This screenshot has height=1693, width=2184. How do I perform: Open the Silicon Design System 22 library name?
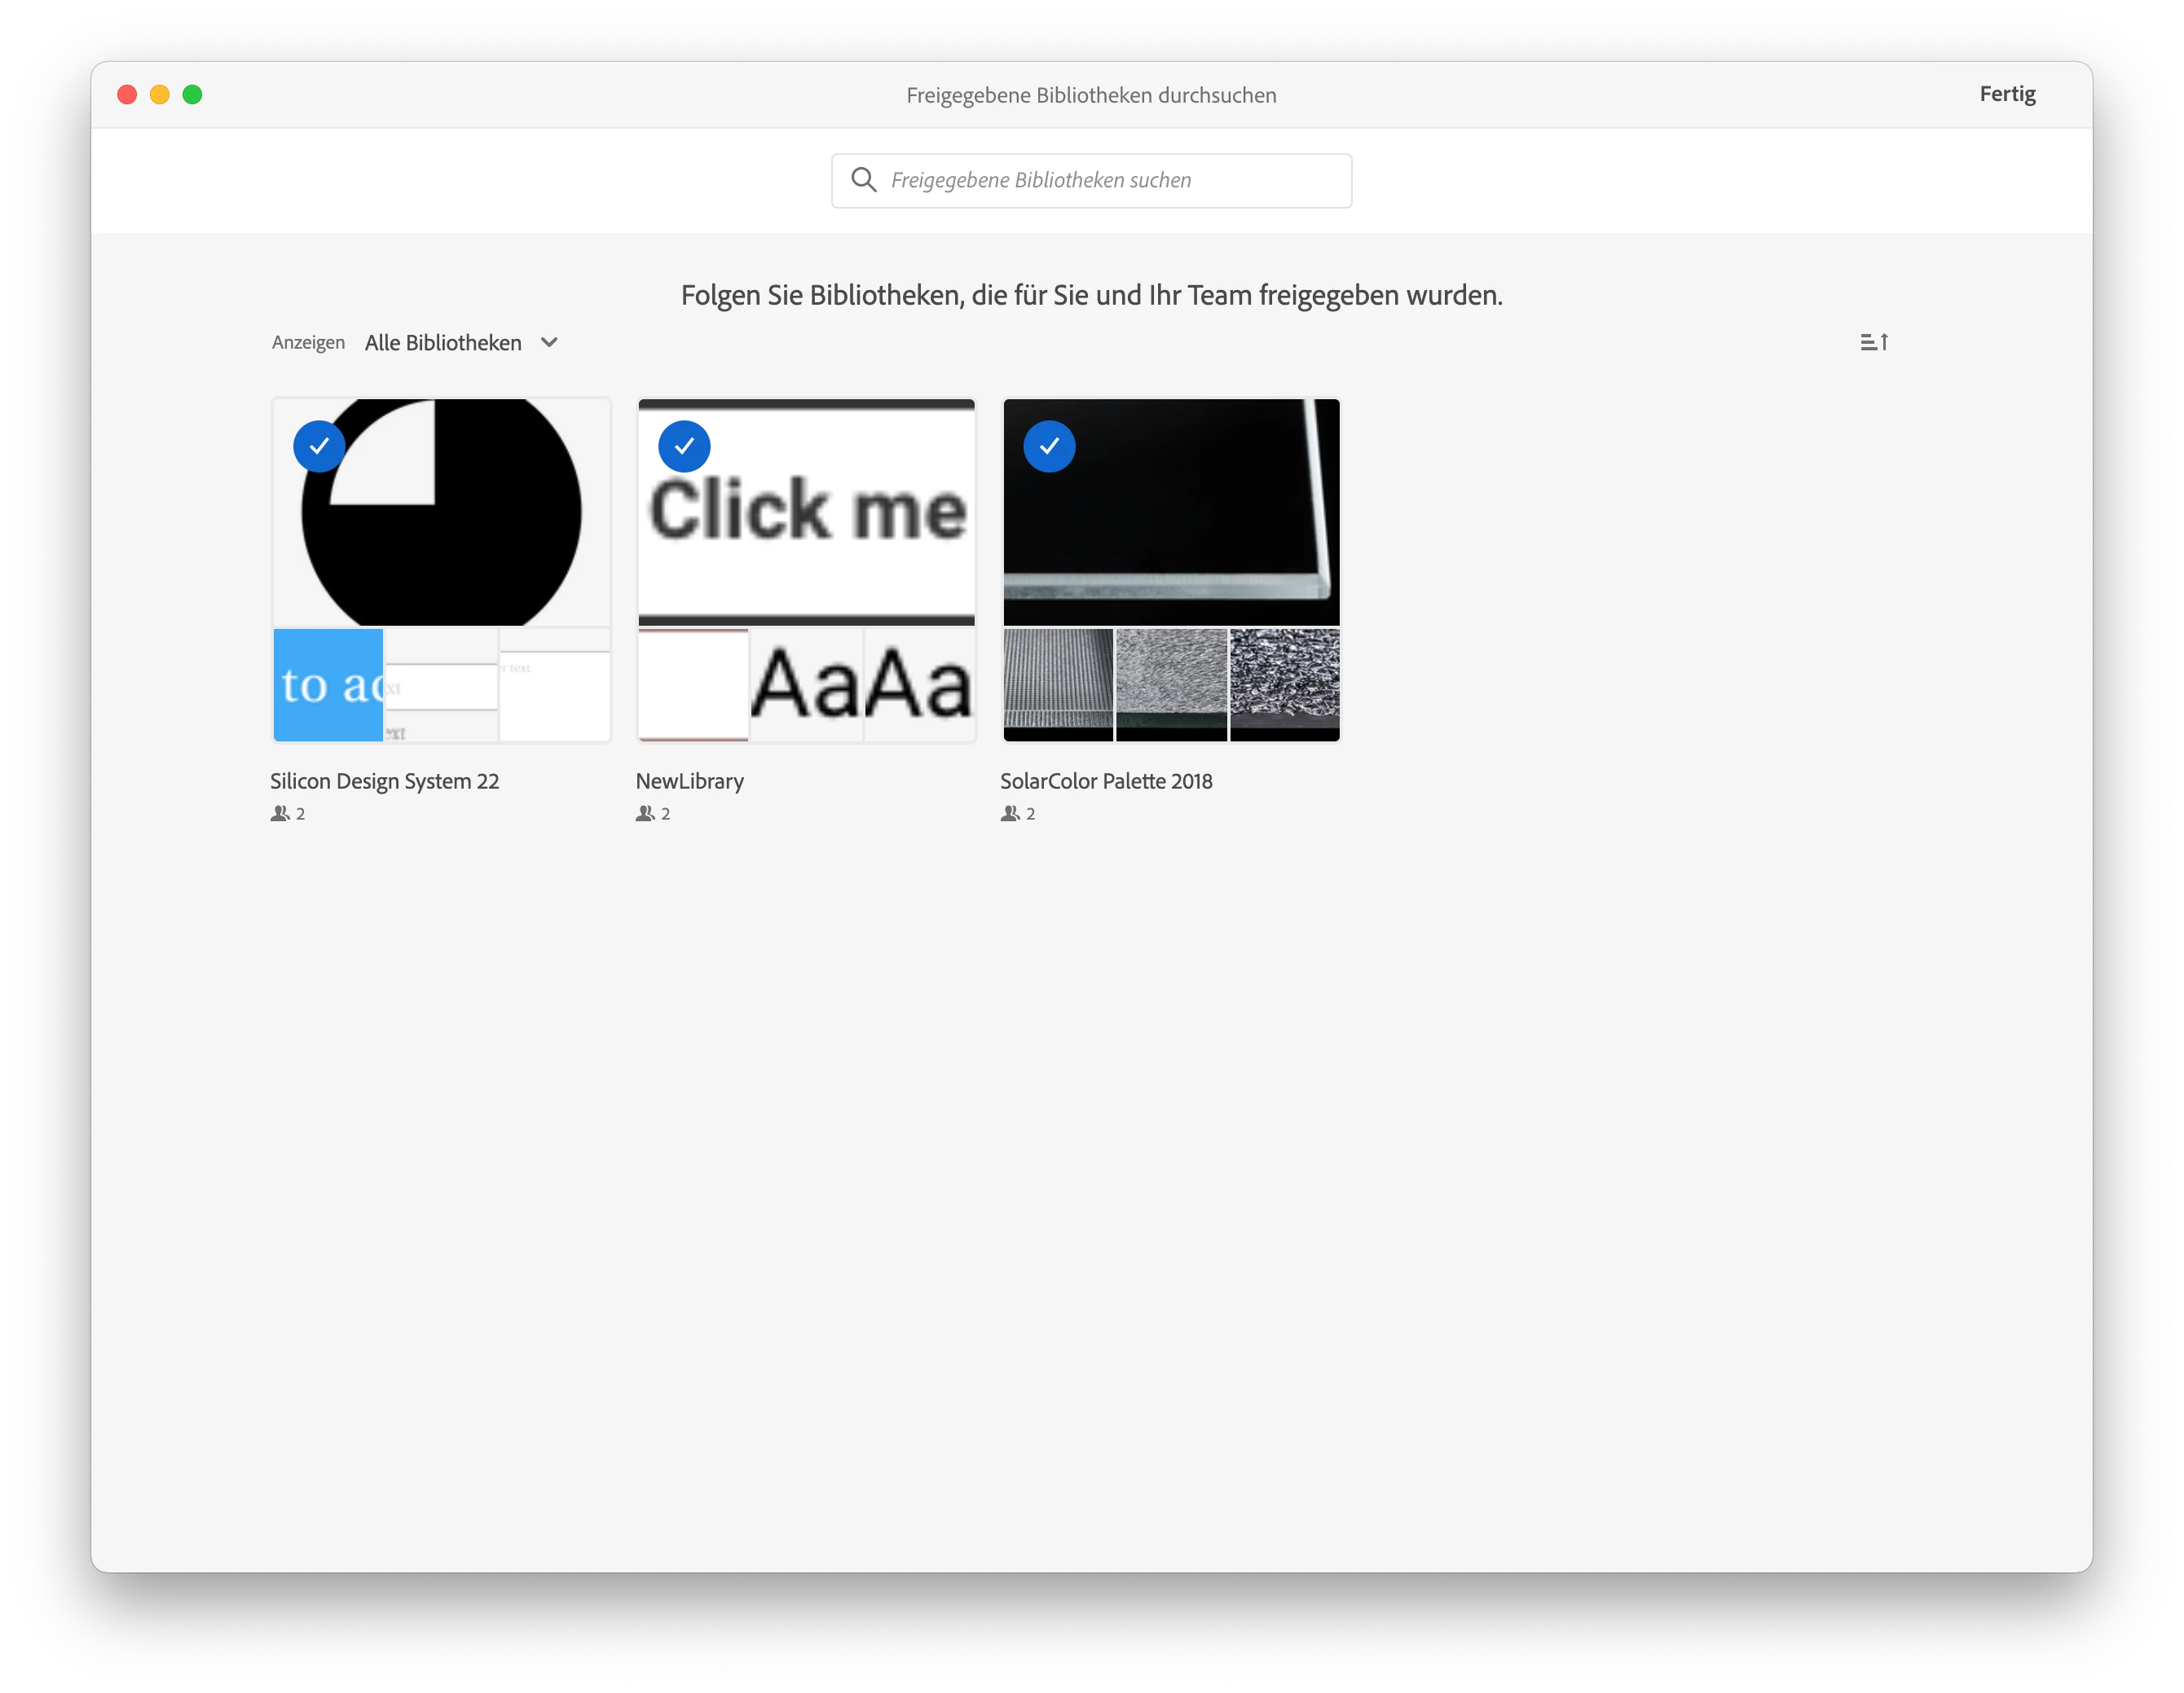(384, 781)
